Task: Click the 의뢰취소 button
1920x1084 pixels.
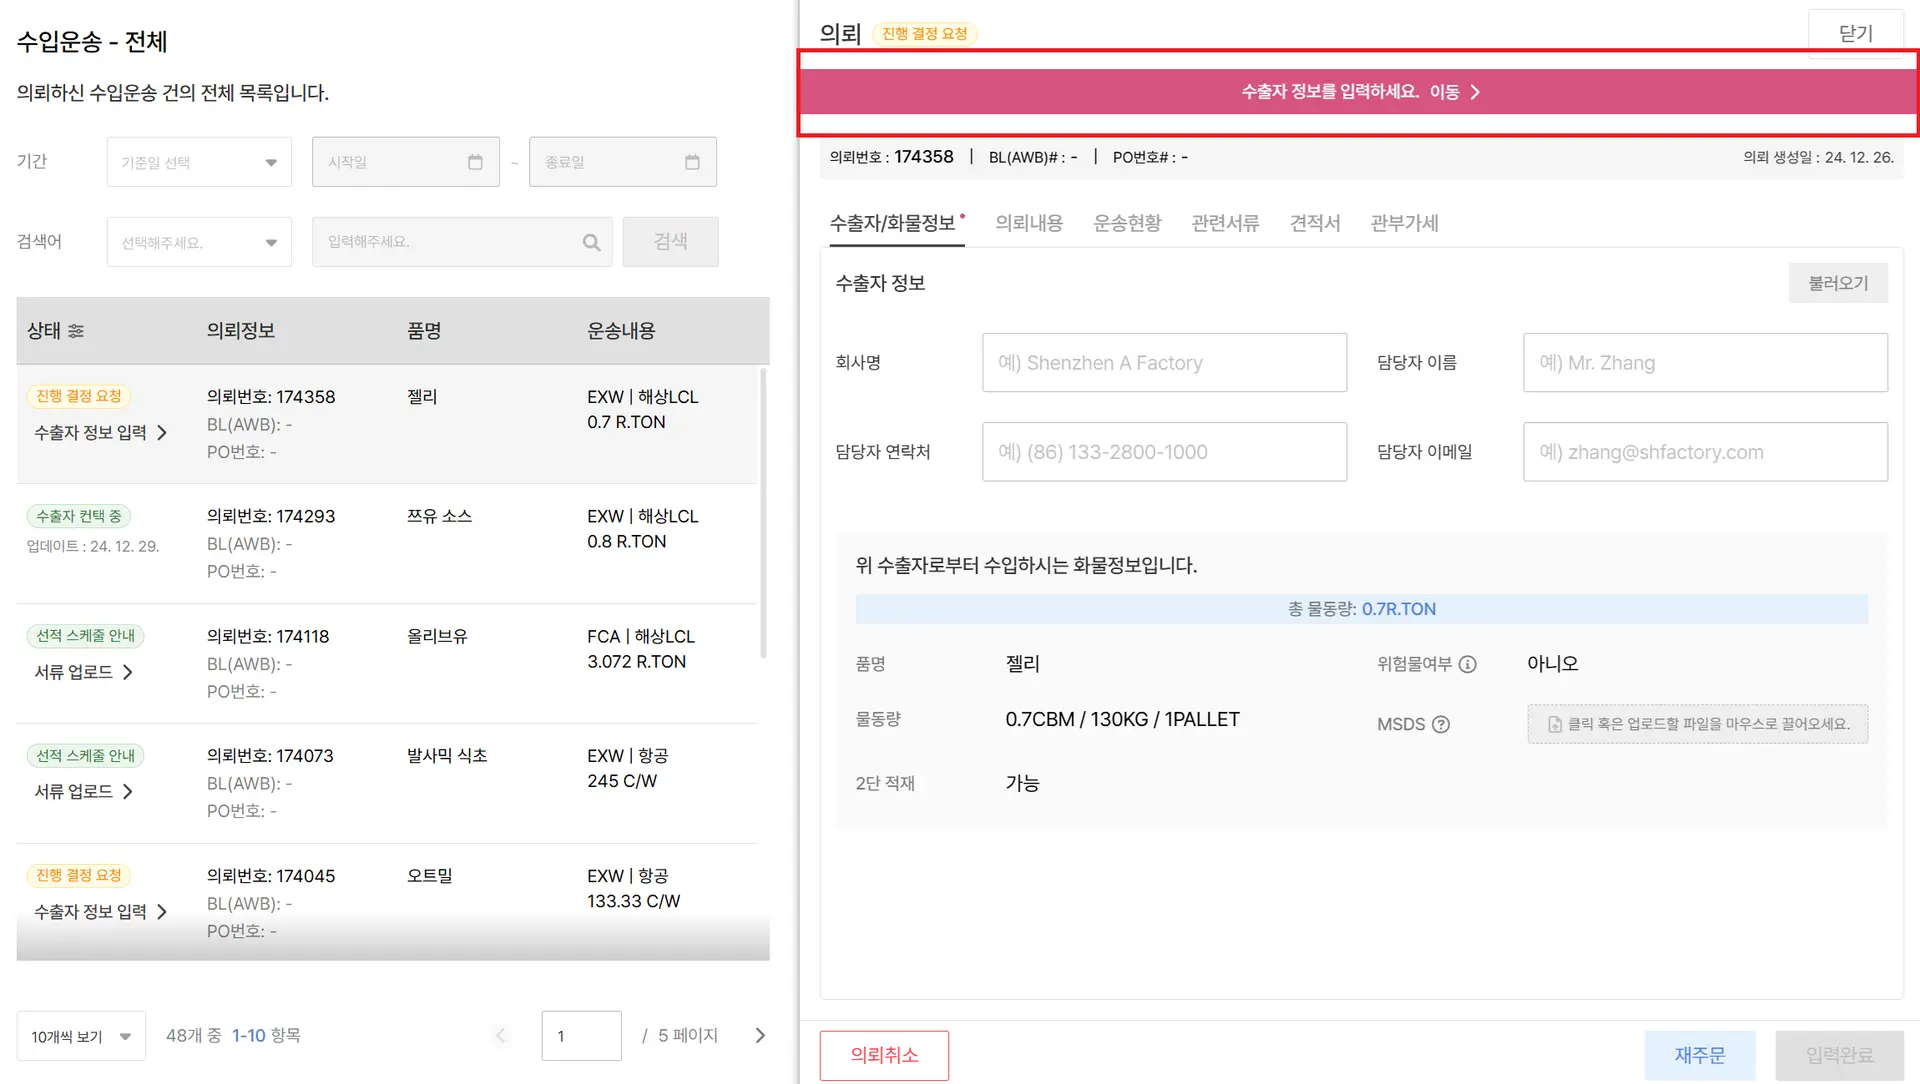Action: [884, 1055]
